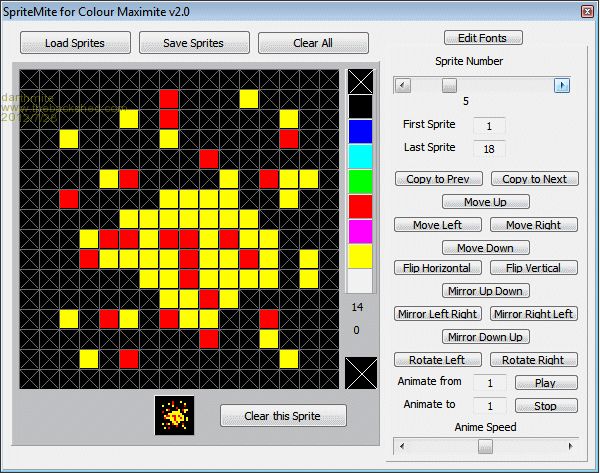Open the Edit Fonts dialog

[483, 38]
